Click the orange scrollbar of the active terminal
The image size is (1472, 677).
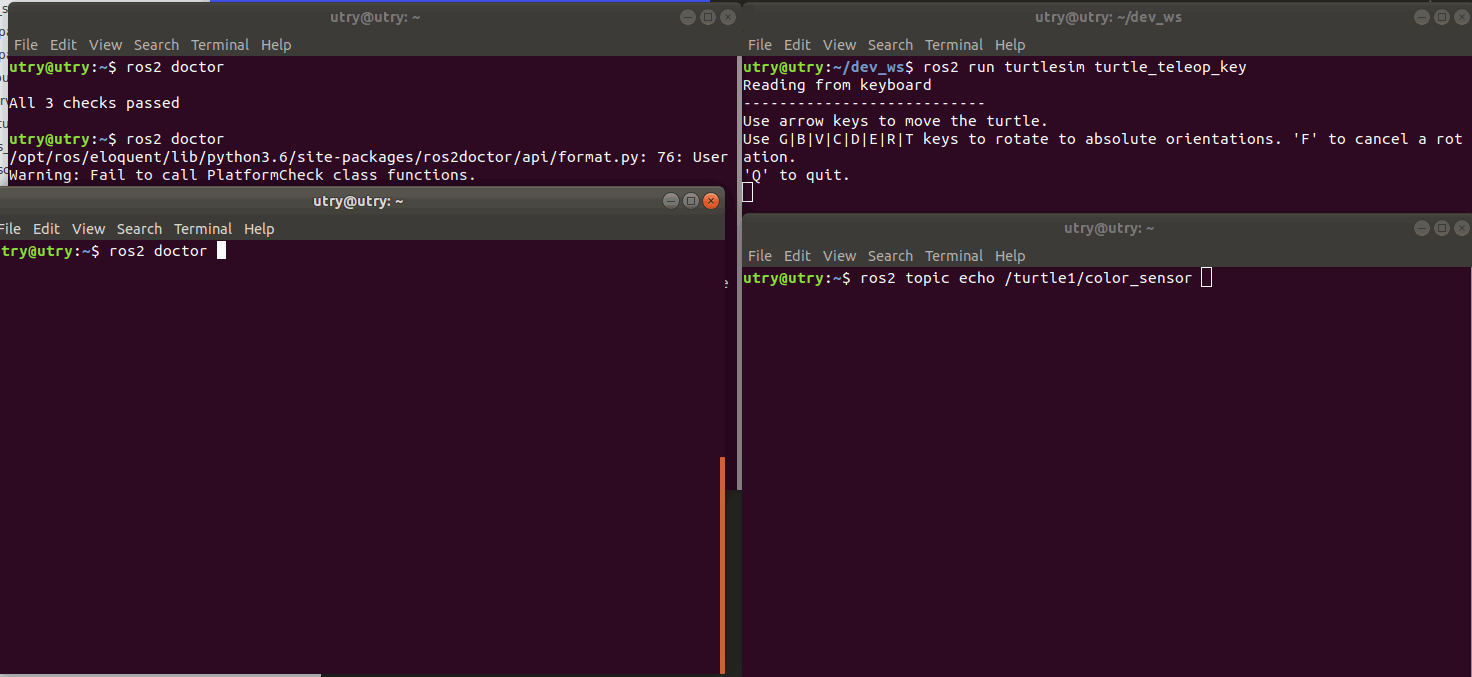click(x=722, y=565)
